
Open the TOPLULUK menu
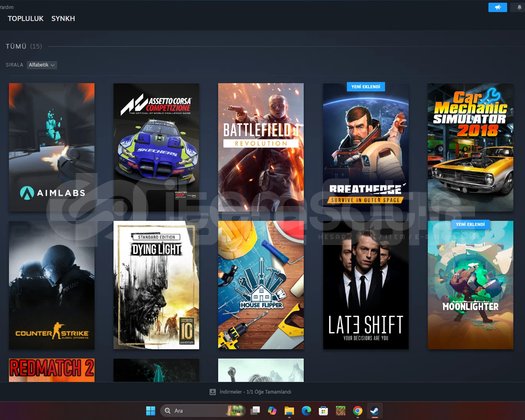(x=25, y=19)
